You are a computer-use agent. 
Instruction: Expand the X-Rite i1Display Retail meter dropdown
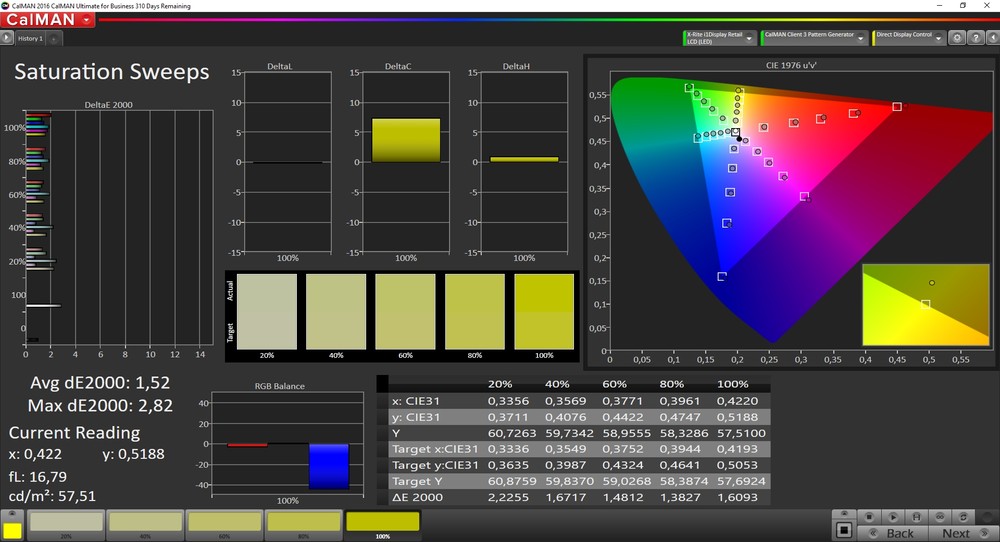point(750,38)
